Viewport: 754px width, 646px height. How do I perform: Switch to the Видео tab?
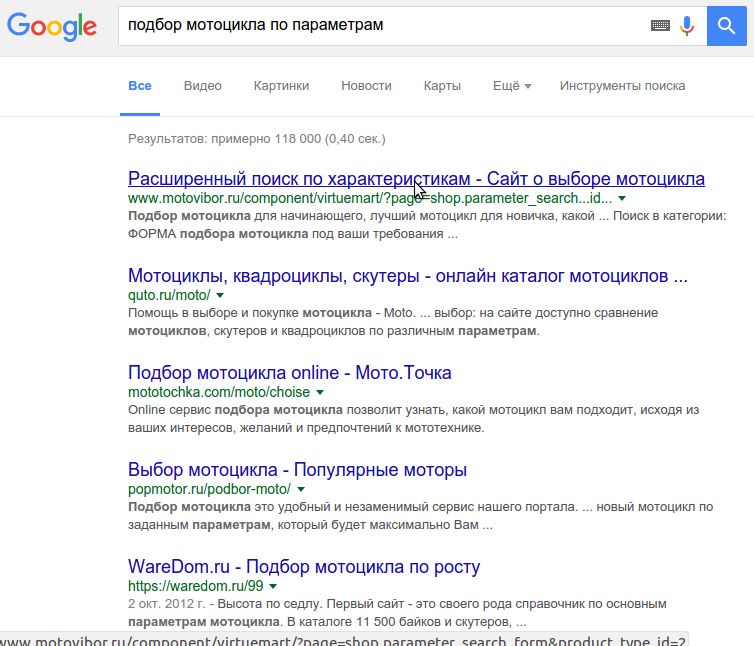(x=202, y=86)
